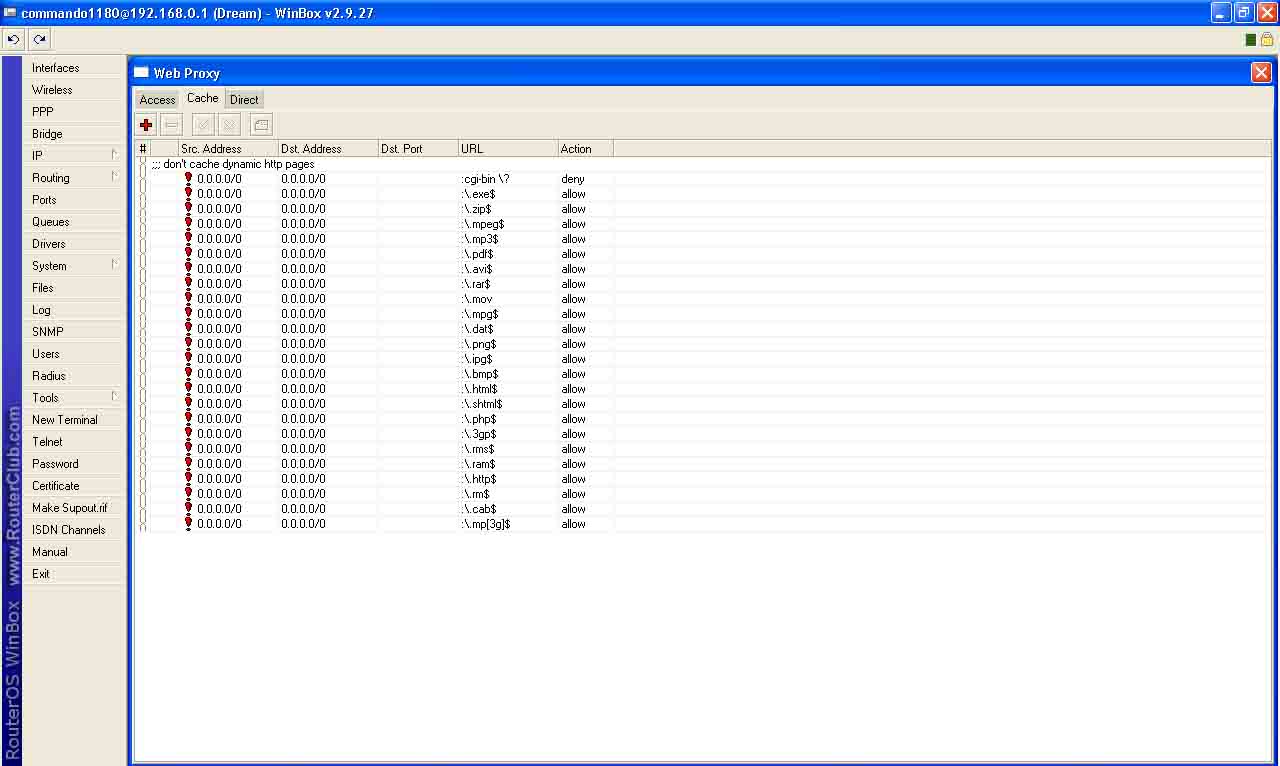Expand the Routing submenu
The height and width of the screenshot is (766, 1280).
73,178
